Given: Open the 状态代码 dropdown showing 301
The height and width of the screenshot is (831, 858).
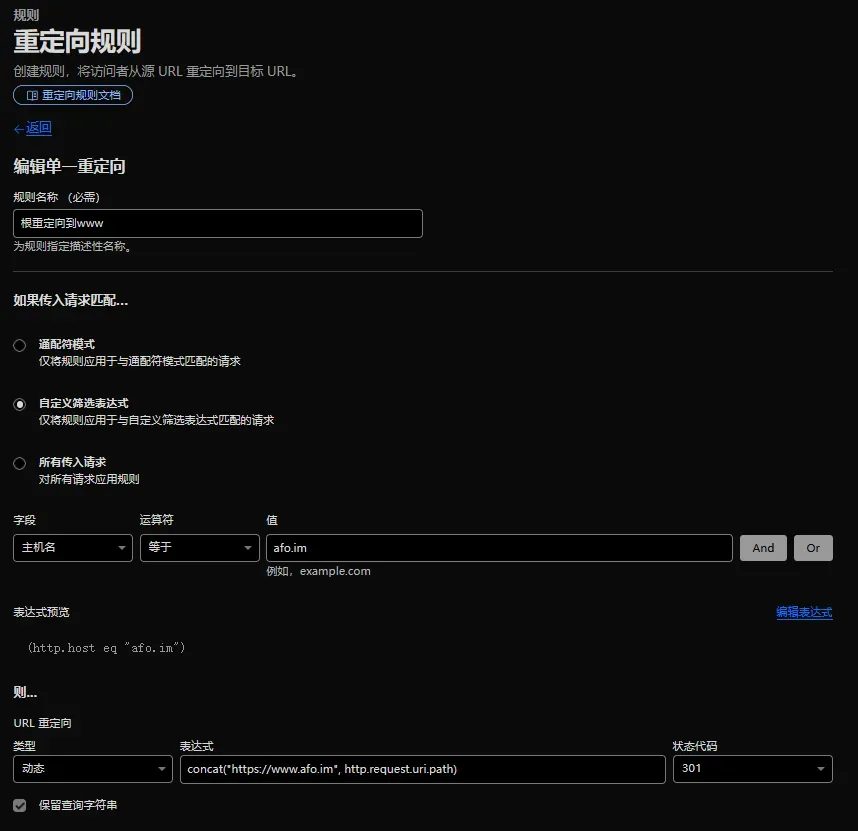Looking at the screenshot, I should coord(752,769).
